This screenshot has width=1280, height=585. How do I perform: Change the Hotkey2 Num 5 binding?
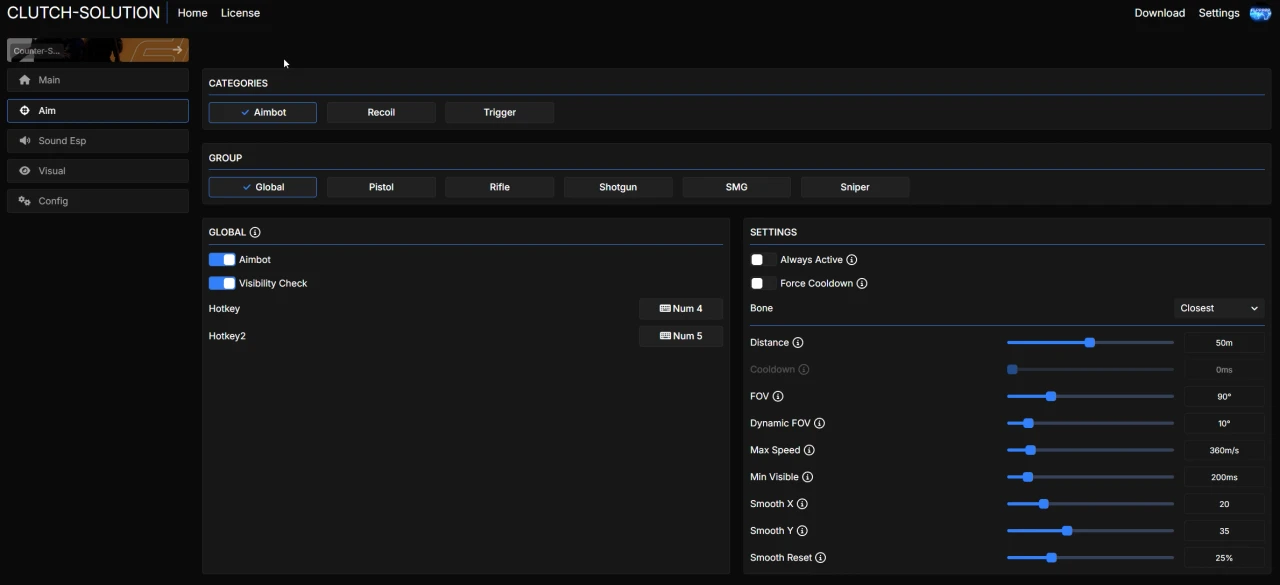681,336
